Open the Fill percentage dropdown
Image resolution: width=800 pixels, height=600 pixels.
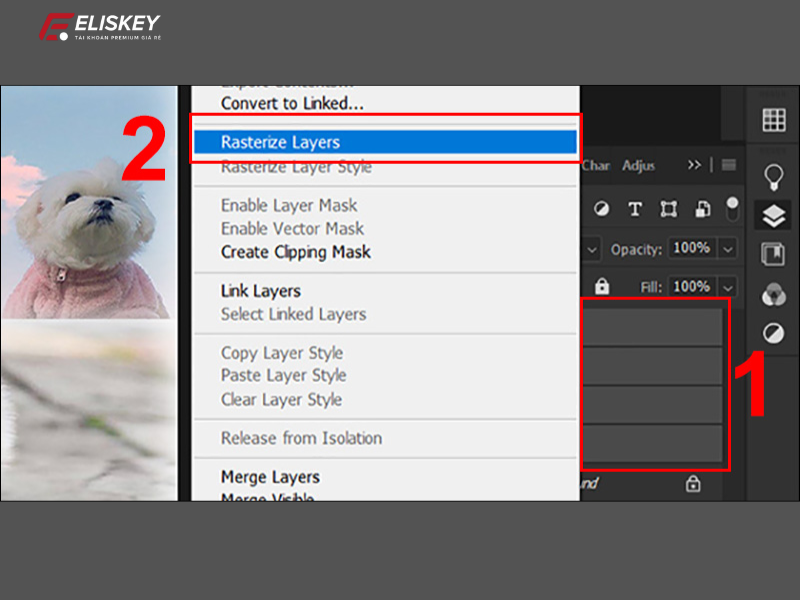tap(727, 284)
